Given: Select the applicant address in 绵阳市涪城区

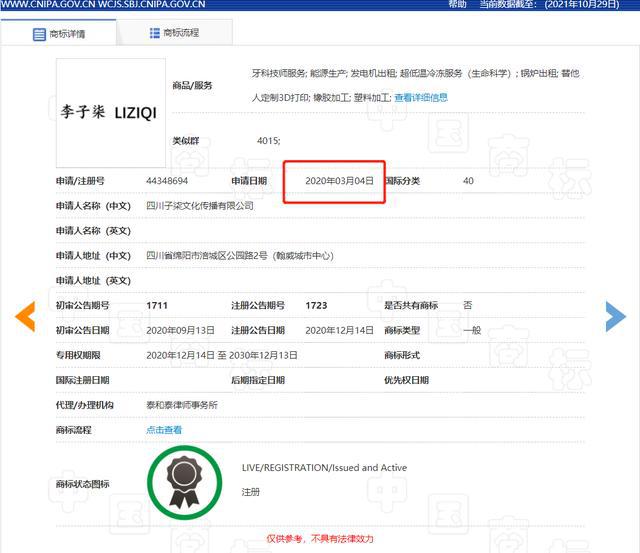Looking at the screenshot, I should (x=240, y=256).
